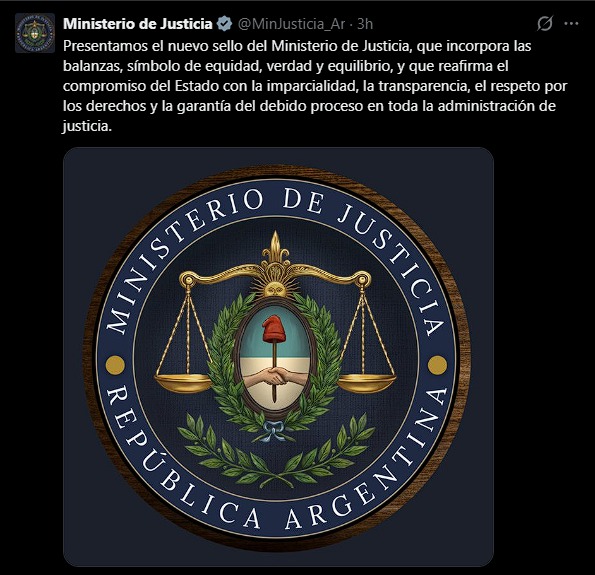Click the tweet text starting with Presentamos
The width and height of the screenshot is (595, 575).
(315, 86)
